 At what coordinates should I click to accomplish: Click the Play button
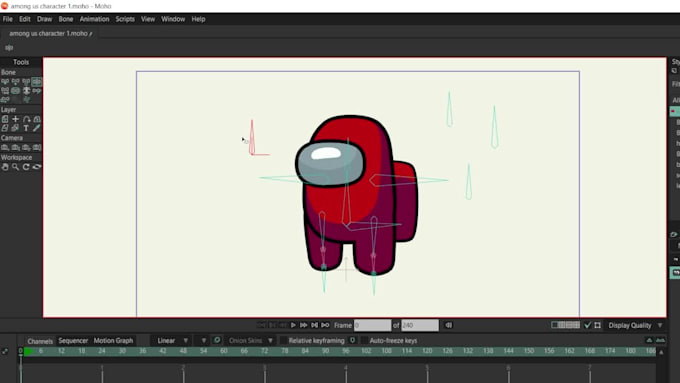(293, 325)
